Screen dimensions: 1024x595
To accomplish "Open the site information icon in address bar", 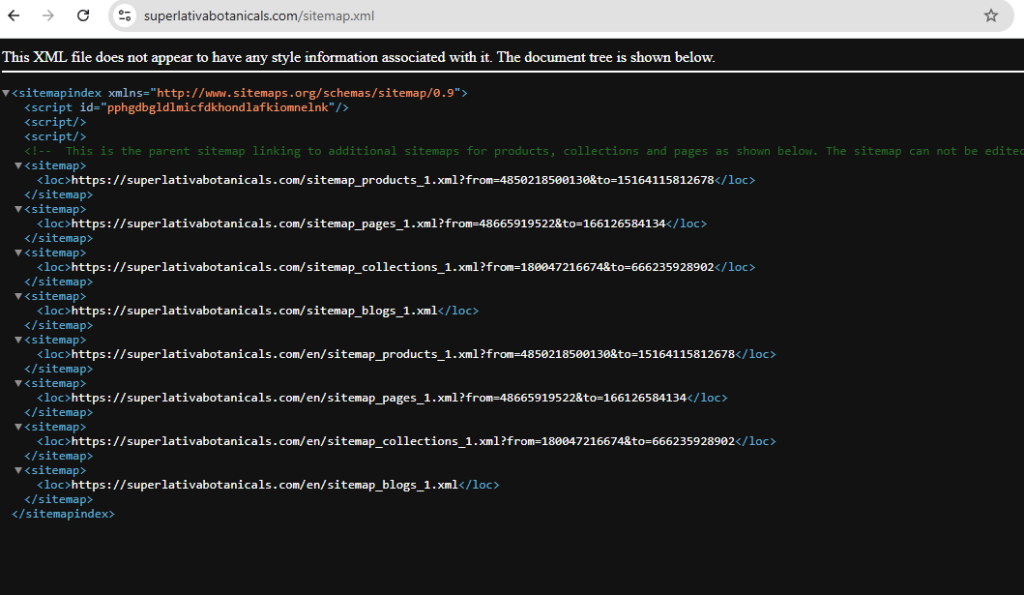I will pos(124,16).
